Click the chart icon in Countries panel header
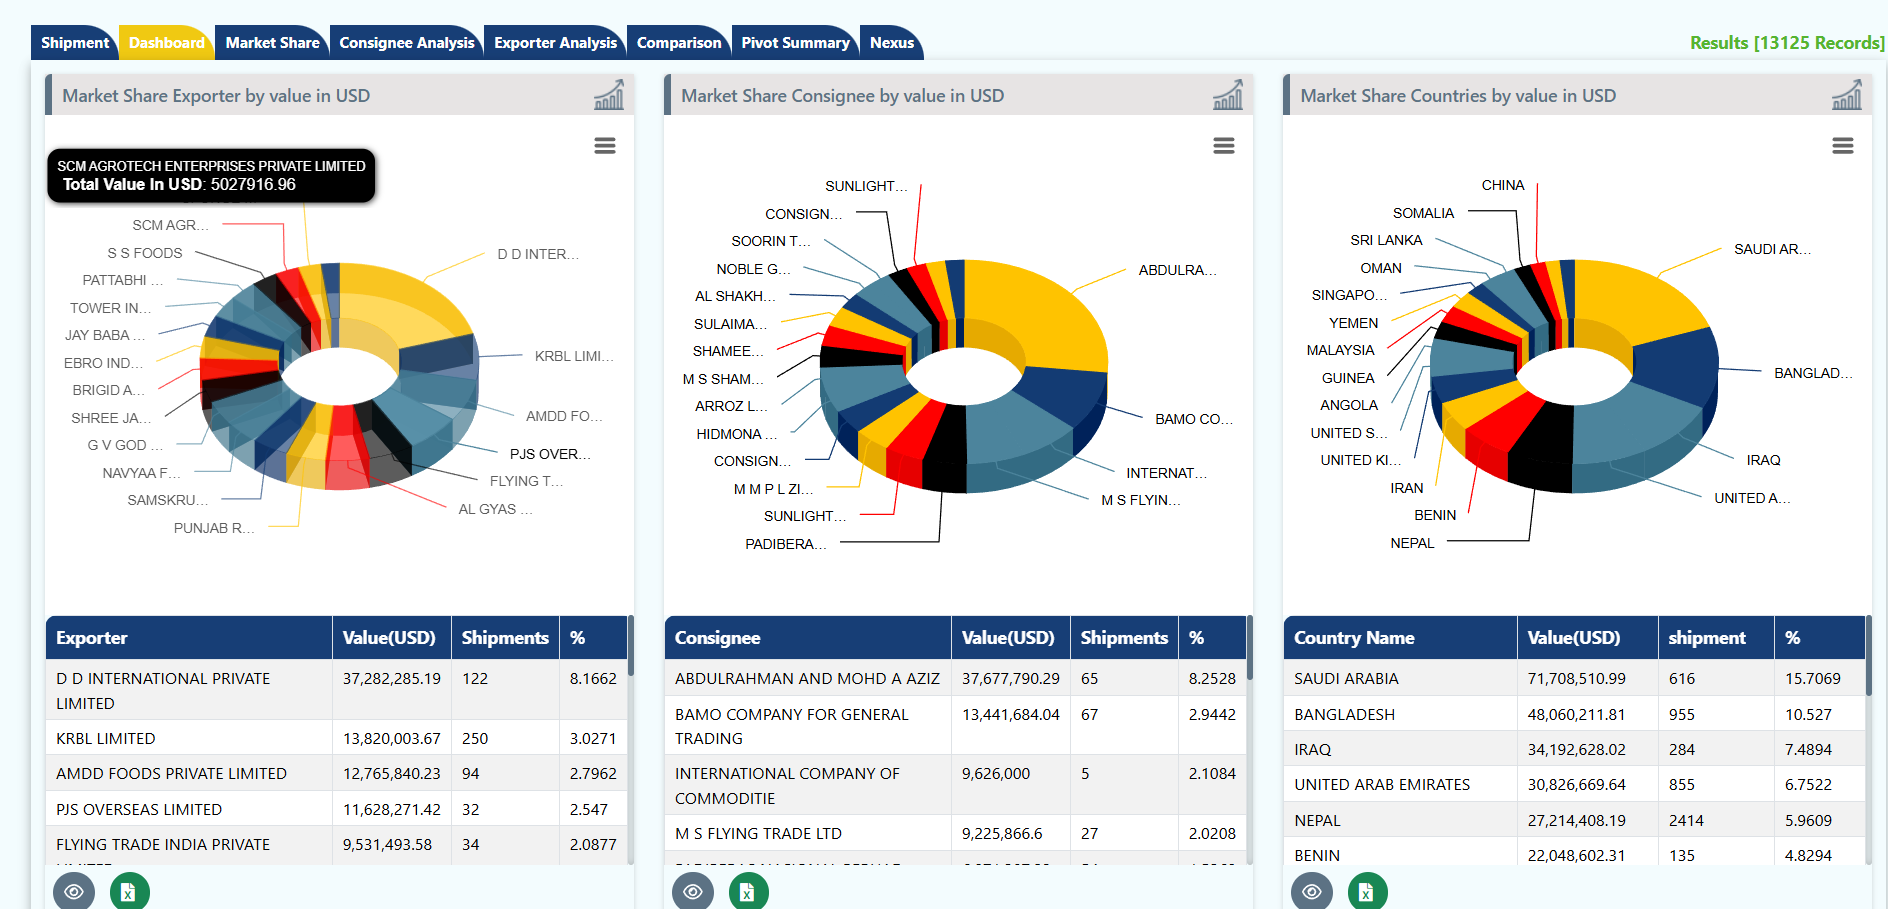 point(1846,95)
